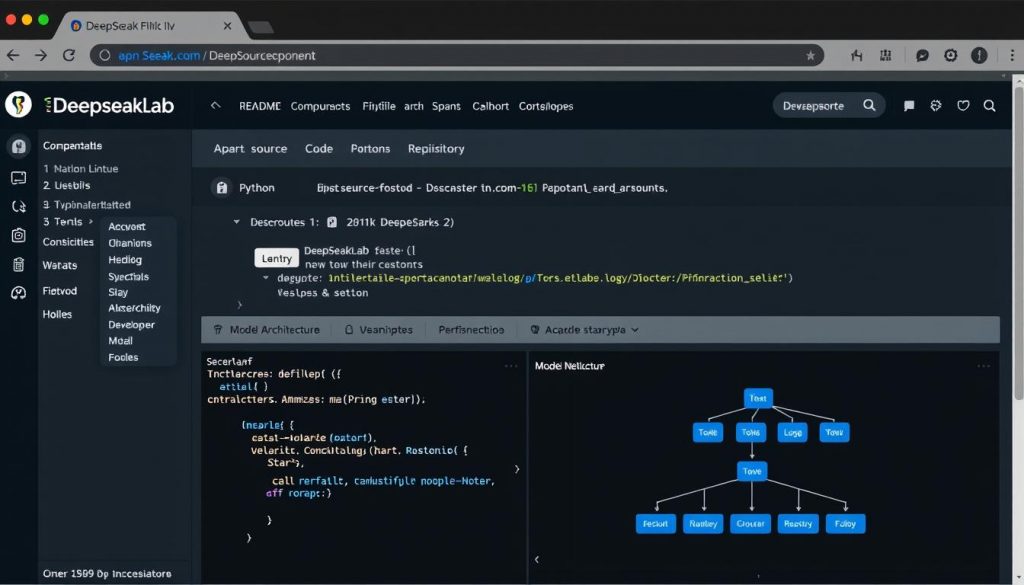Open Consicities sidebar item
1024x585 pixels.
pos(68,242)
